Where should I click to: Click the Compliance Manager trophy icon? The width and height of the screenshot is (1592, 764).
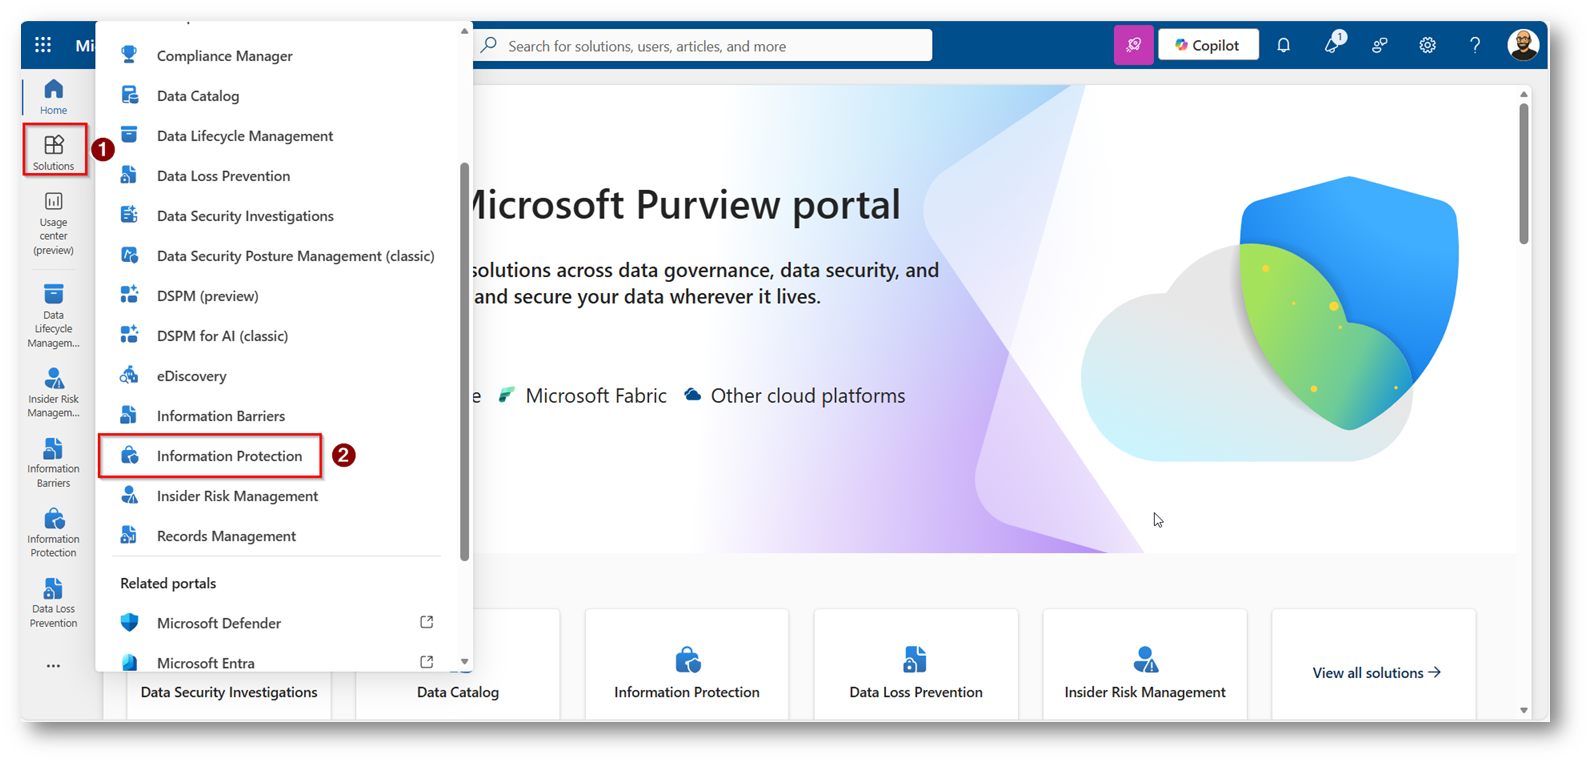tap(130, 55)
